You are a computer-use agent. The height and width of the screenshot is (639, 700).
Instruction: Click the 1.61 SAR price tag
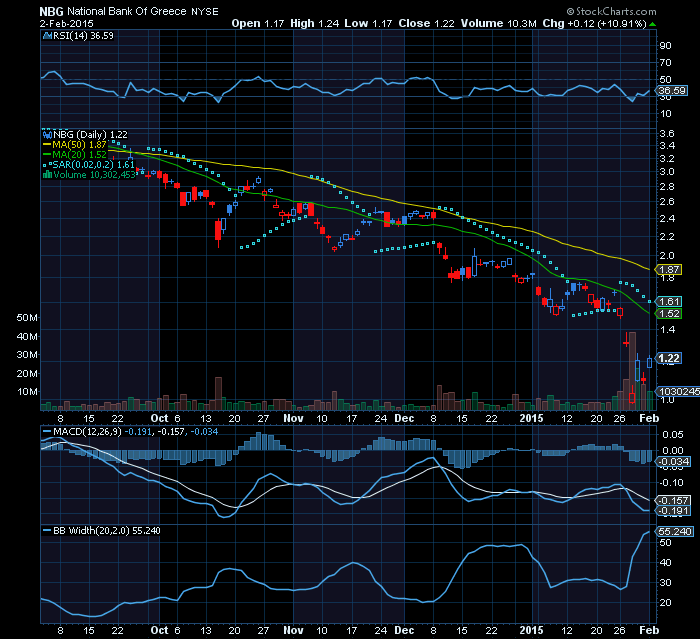[668, 302]
